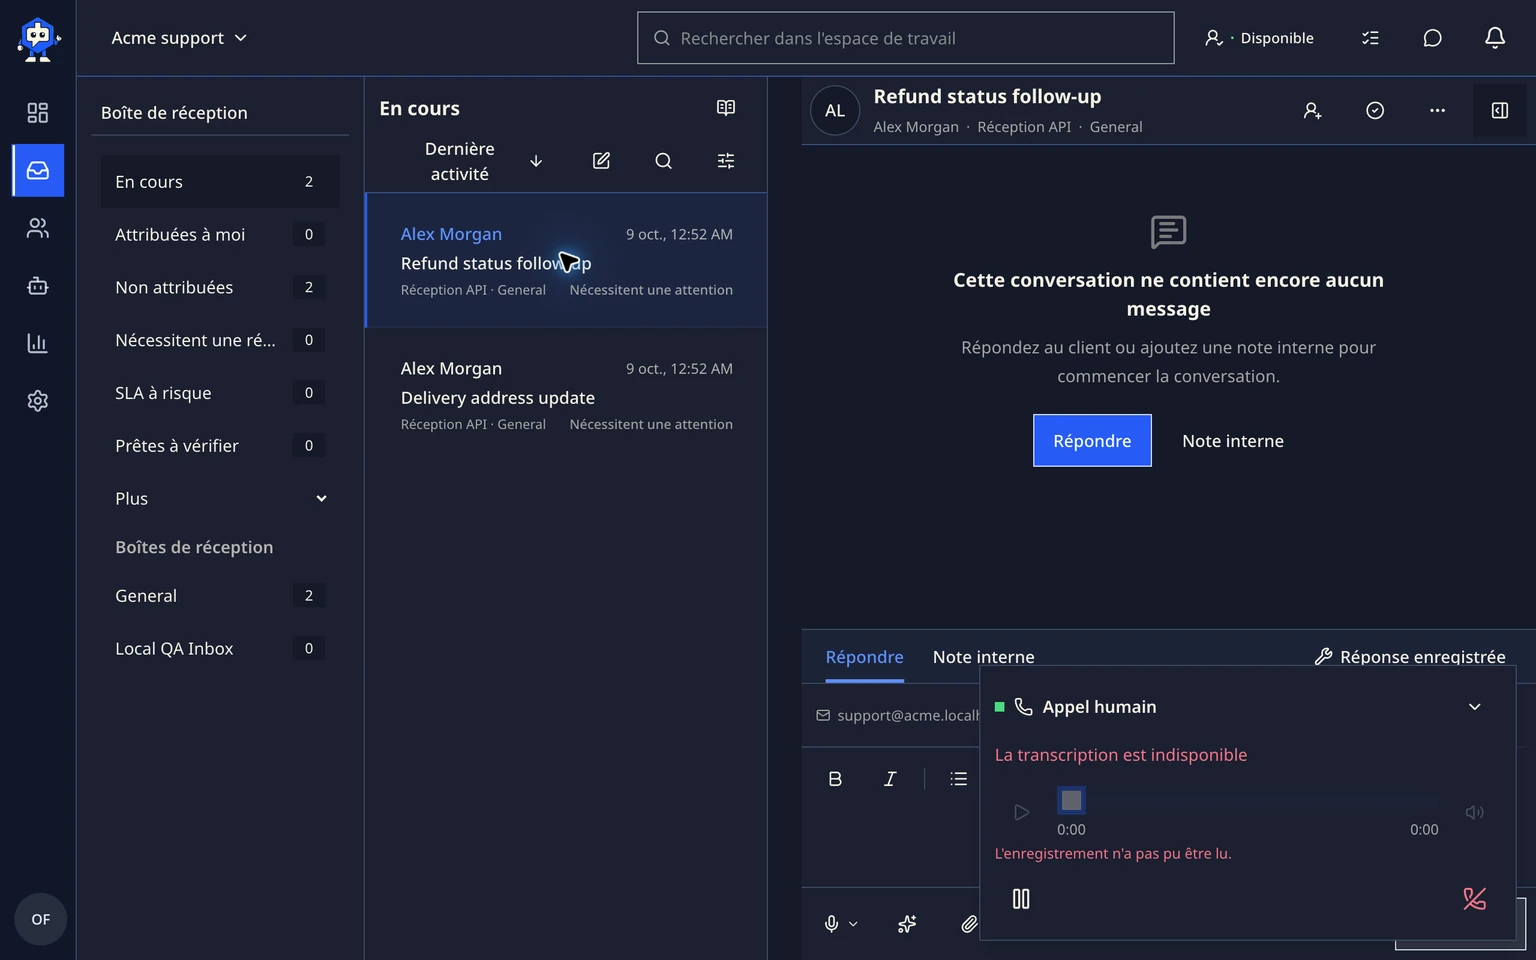Click the blue Répondre button
This screenshot has width=1536, height=960.
(1092, 440)
